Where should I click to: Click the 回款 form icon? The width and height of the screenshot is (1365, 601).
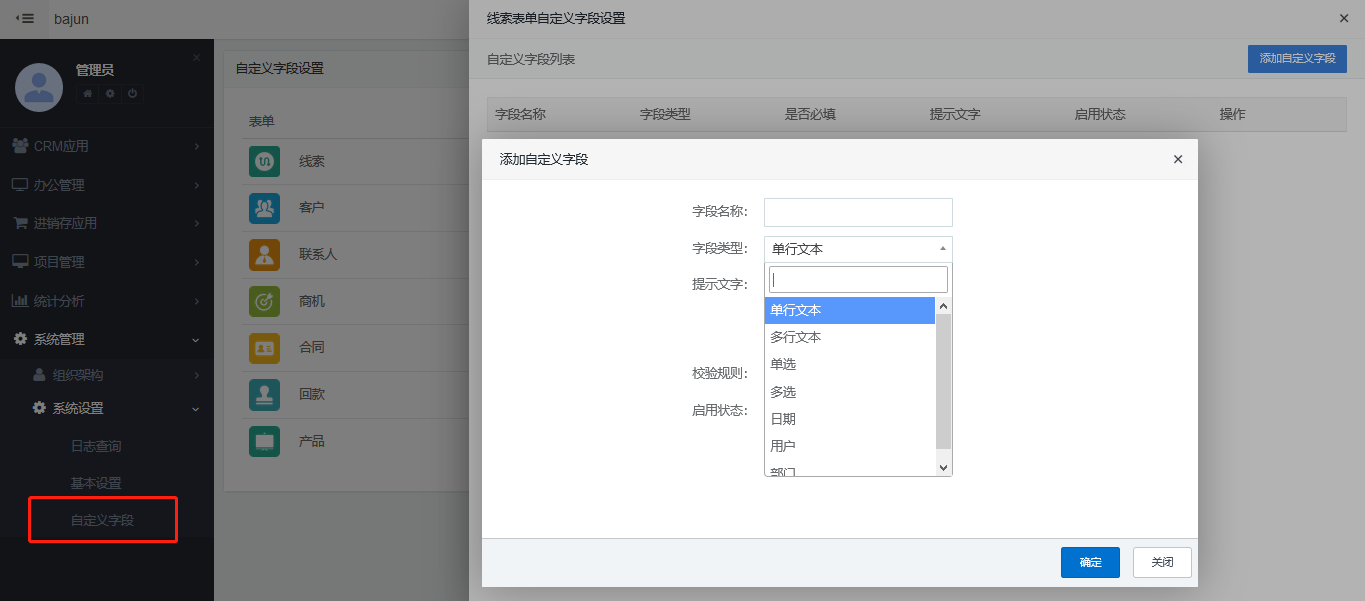264,395
